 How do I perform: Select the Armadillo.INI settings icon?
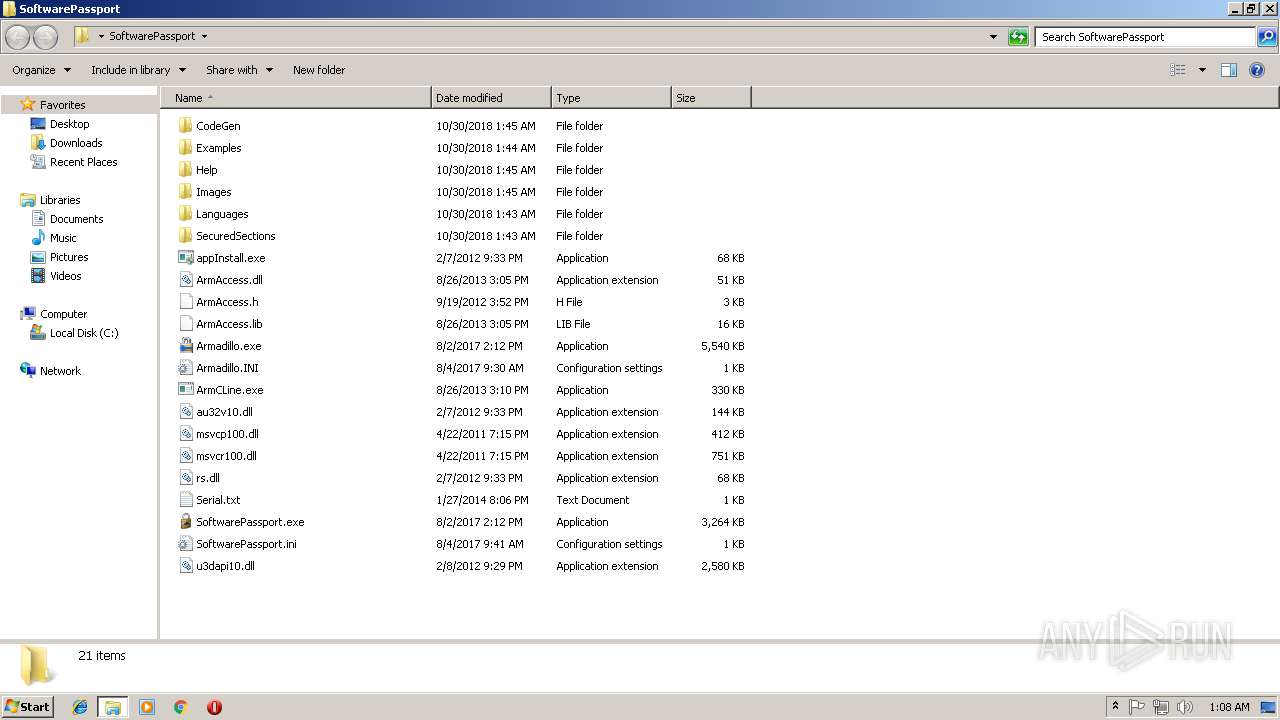coord(185,368)
